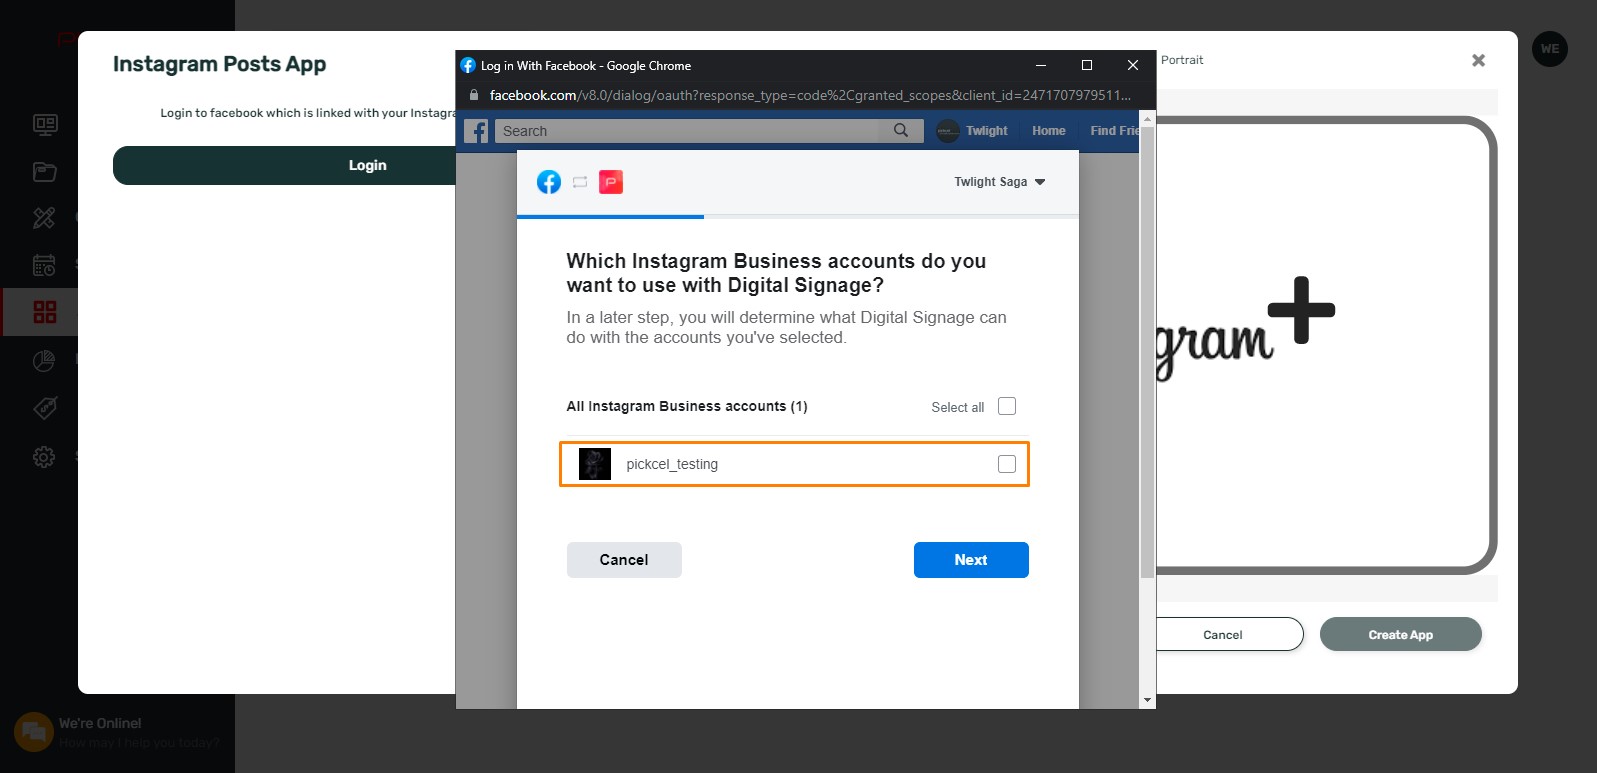Open the schedule calendar icon in the sidebar

[x=45, y=265]
